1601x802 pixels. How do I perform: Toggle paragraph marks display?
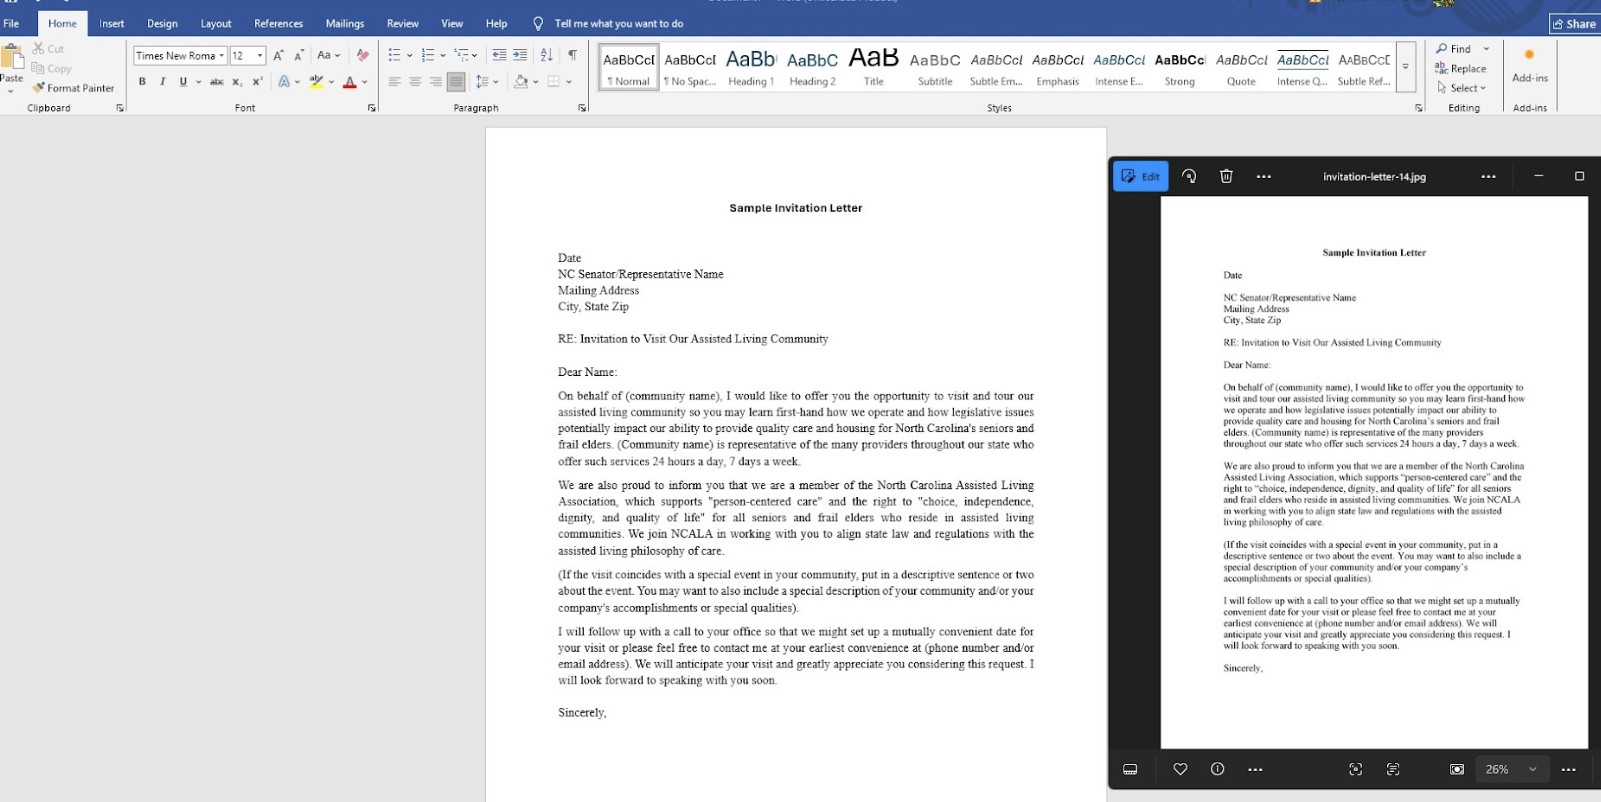coord(572,55)
